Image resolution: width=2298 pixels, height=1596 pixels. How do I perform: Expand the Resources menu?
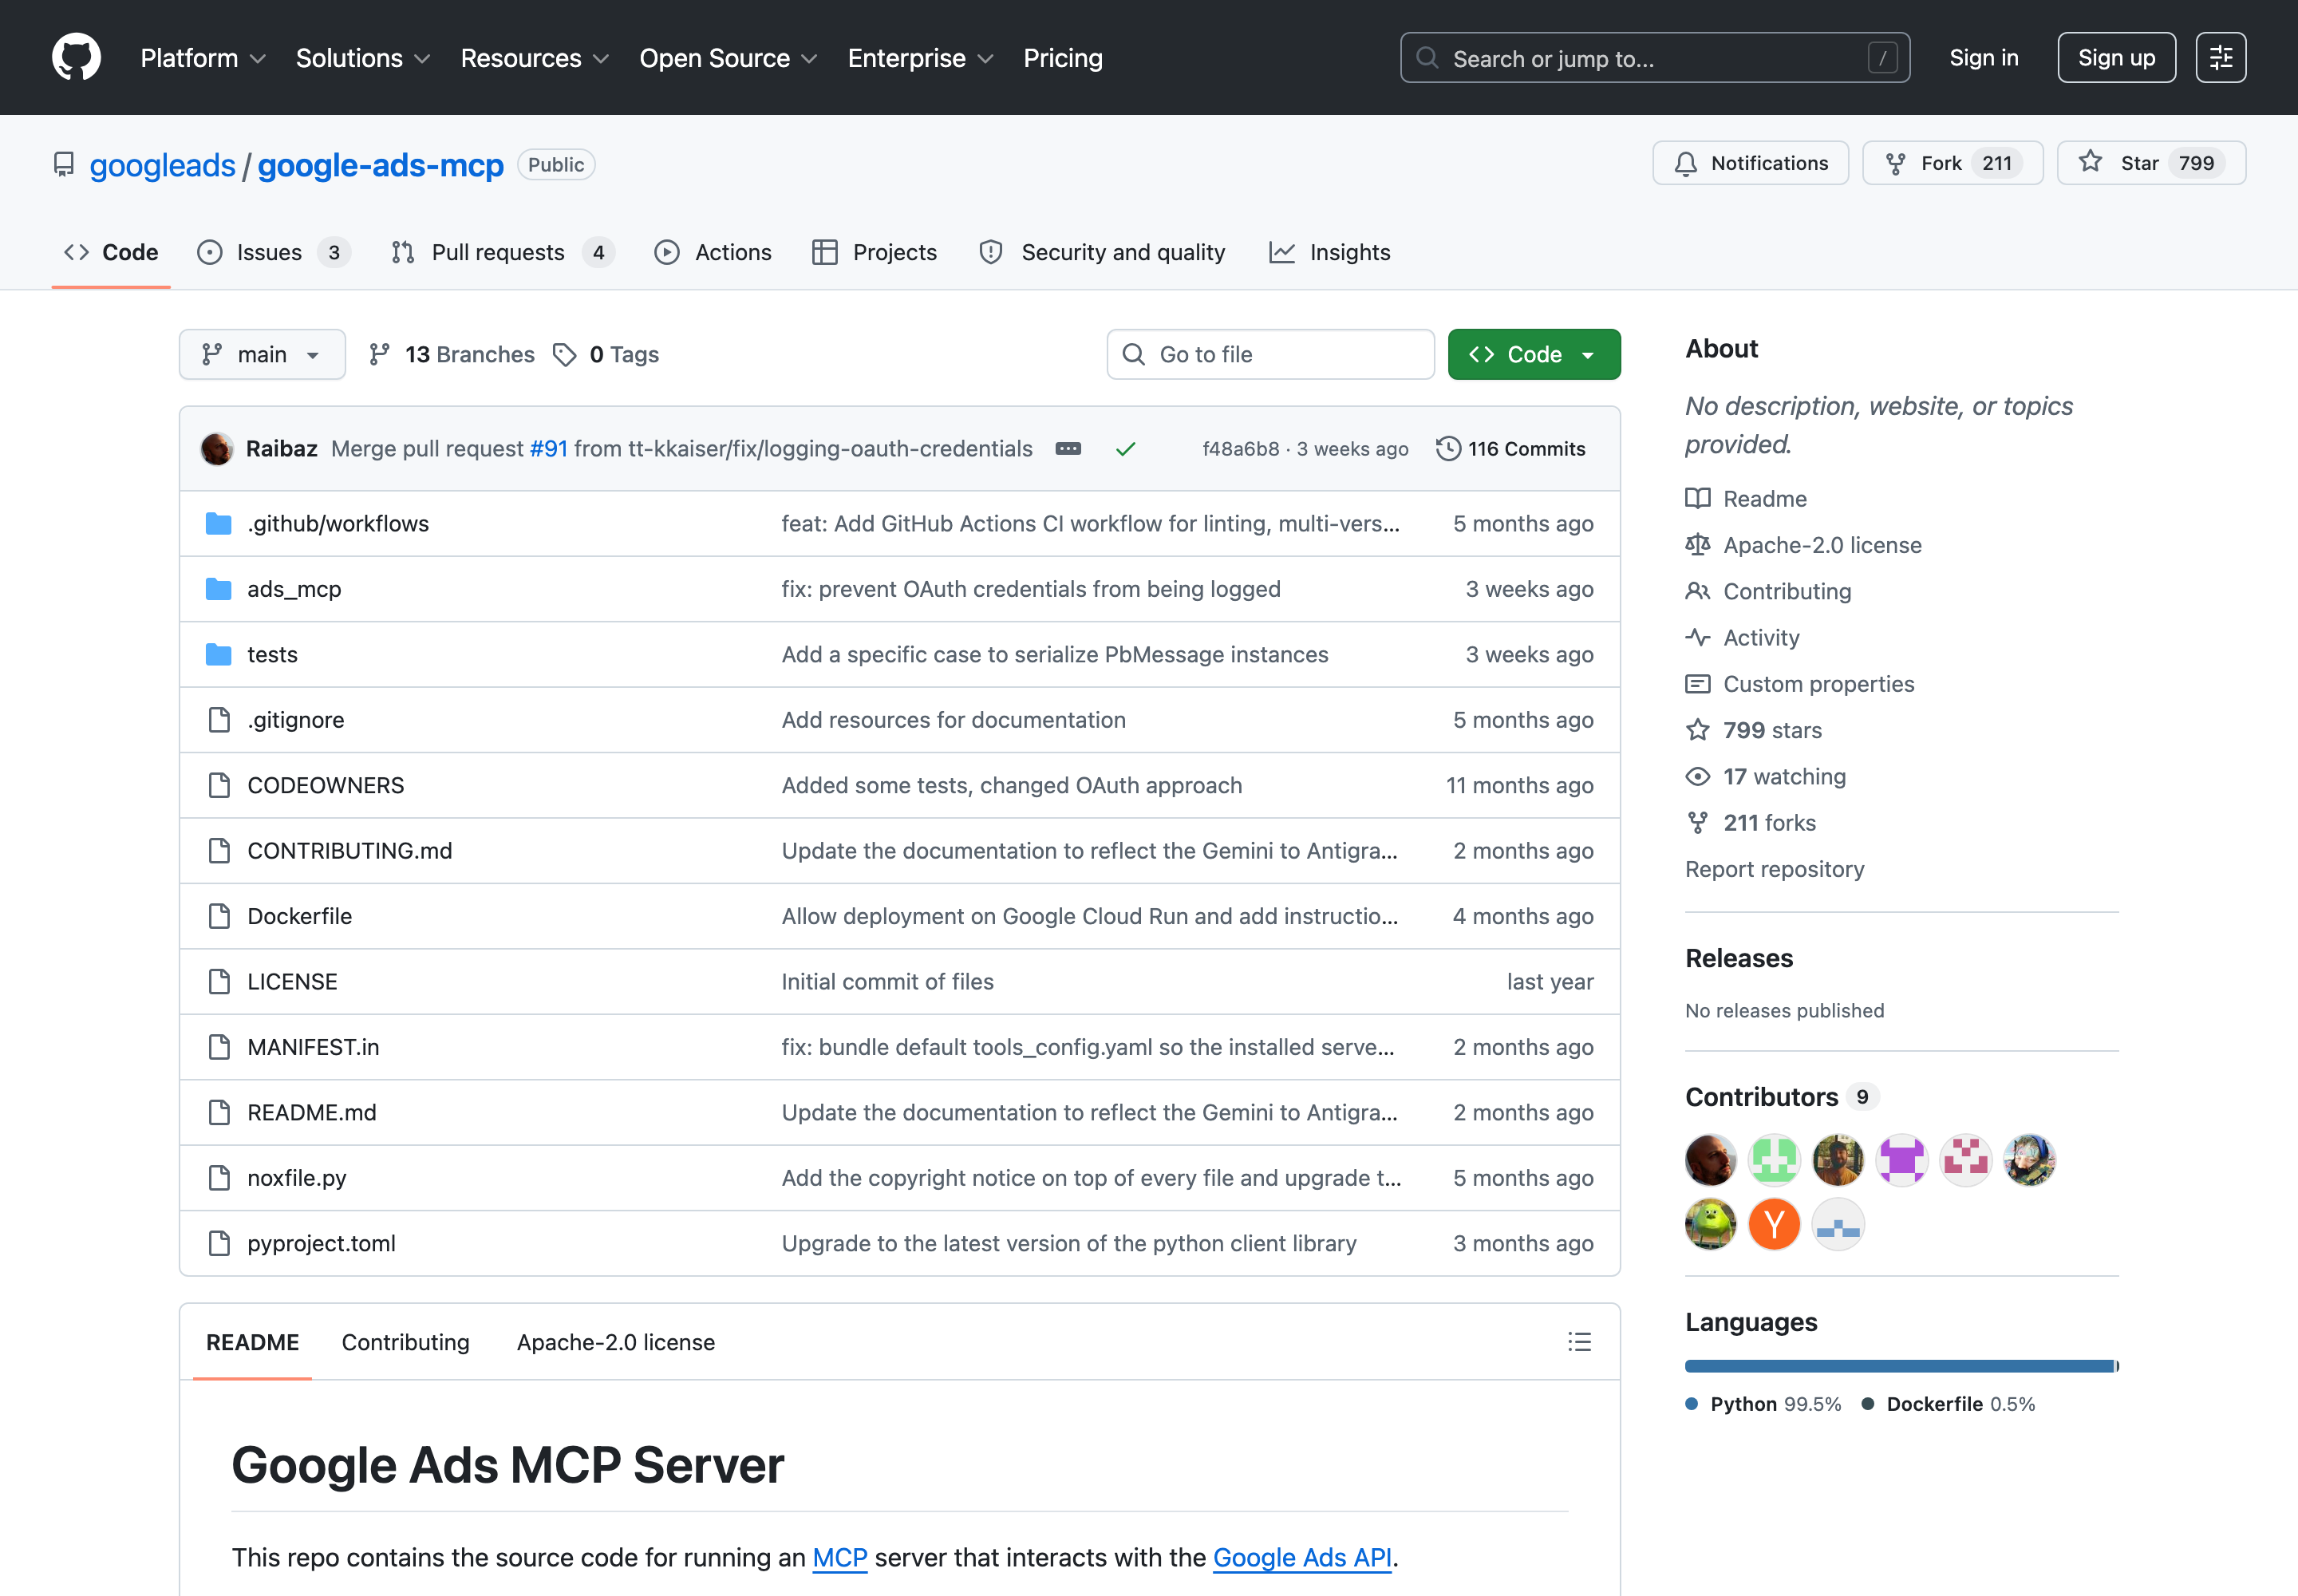pyautogui.click(x=535, y=58)
